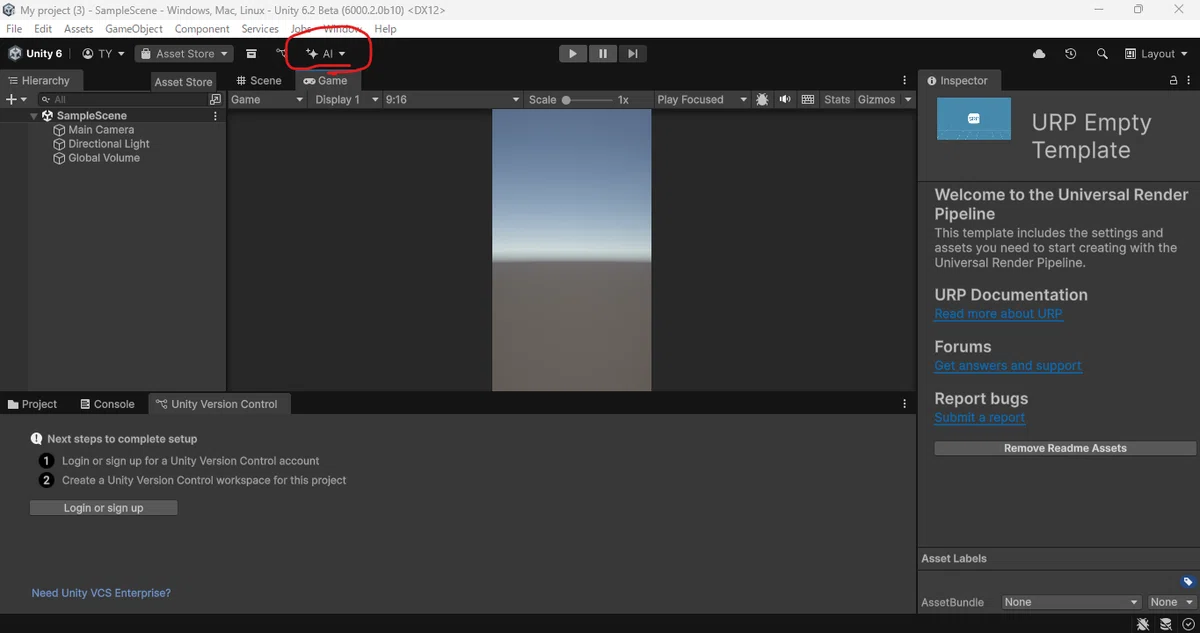Viewport: 1200px width, 633px height.
Task: Open the SampleScene three-dot options menu
Action: pyautogui.click(x=215, y=116)
